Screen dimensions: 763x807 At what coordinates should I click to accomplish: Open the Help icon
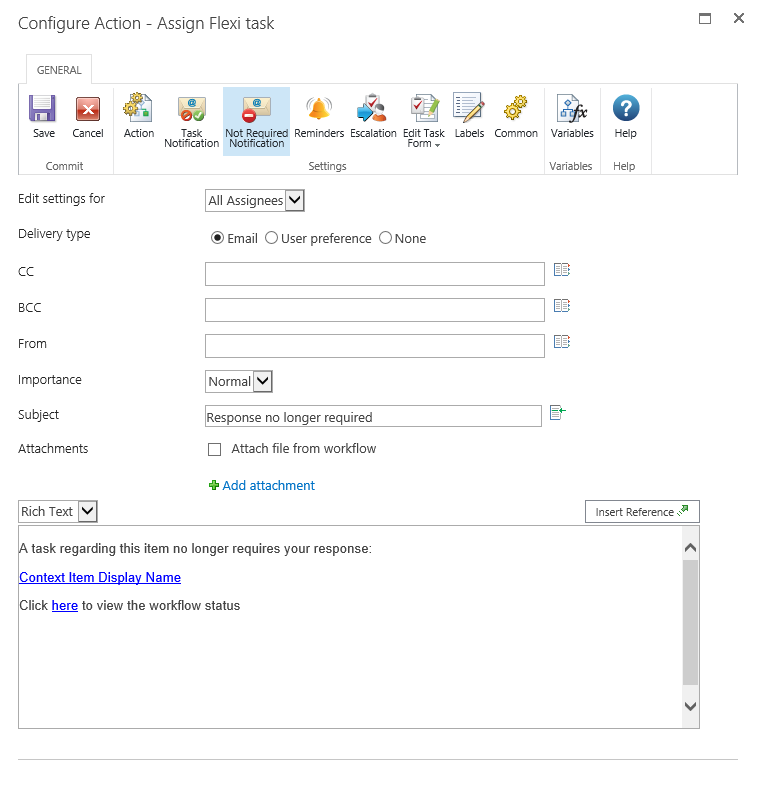coord(625,110)
